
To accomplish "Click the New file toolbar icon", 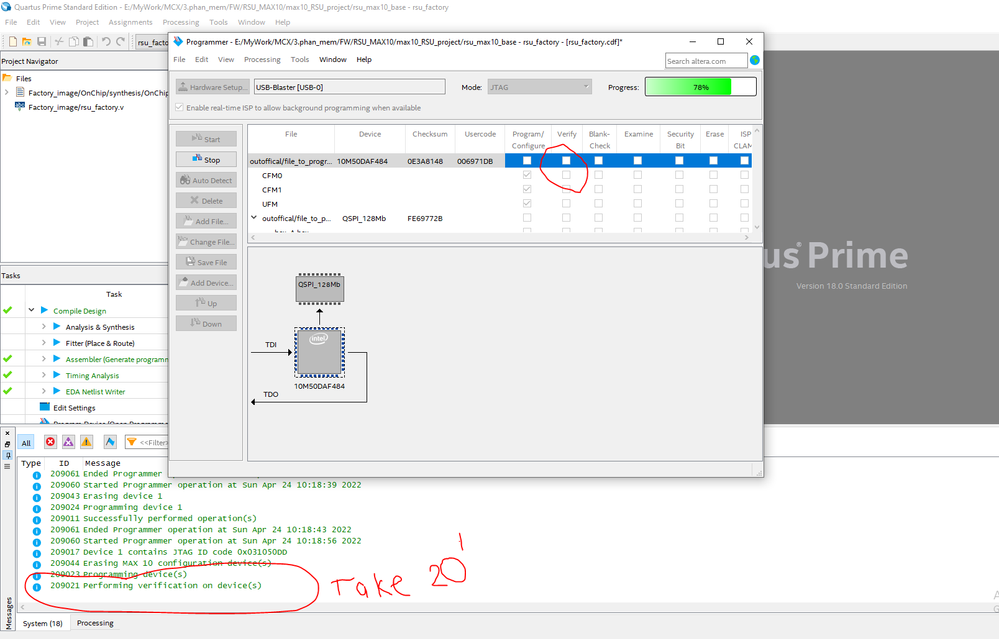I will (x=12, y=41).
